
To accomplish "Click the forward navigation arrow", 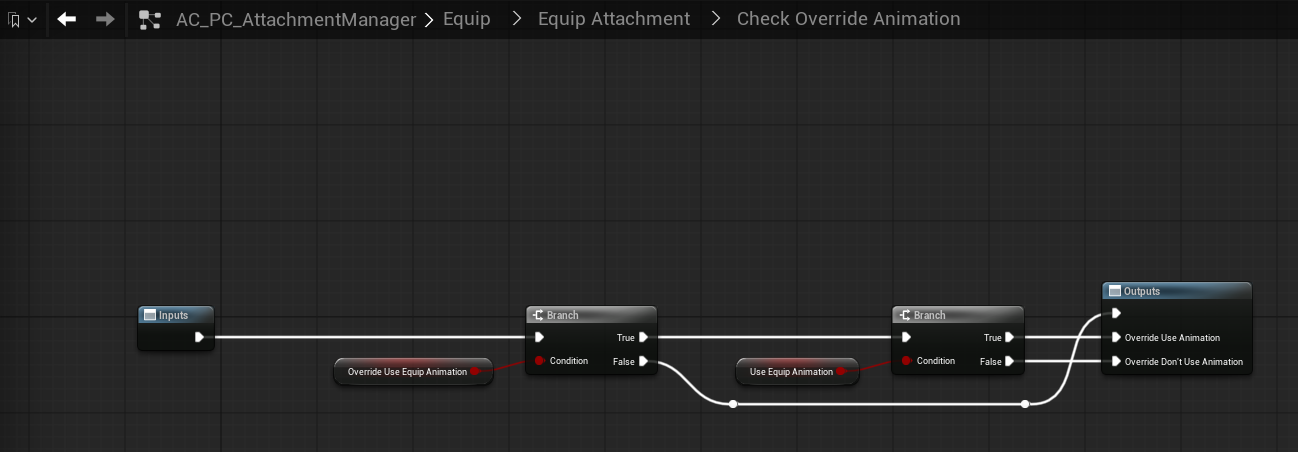I will point(105,19).
